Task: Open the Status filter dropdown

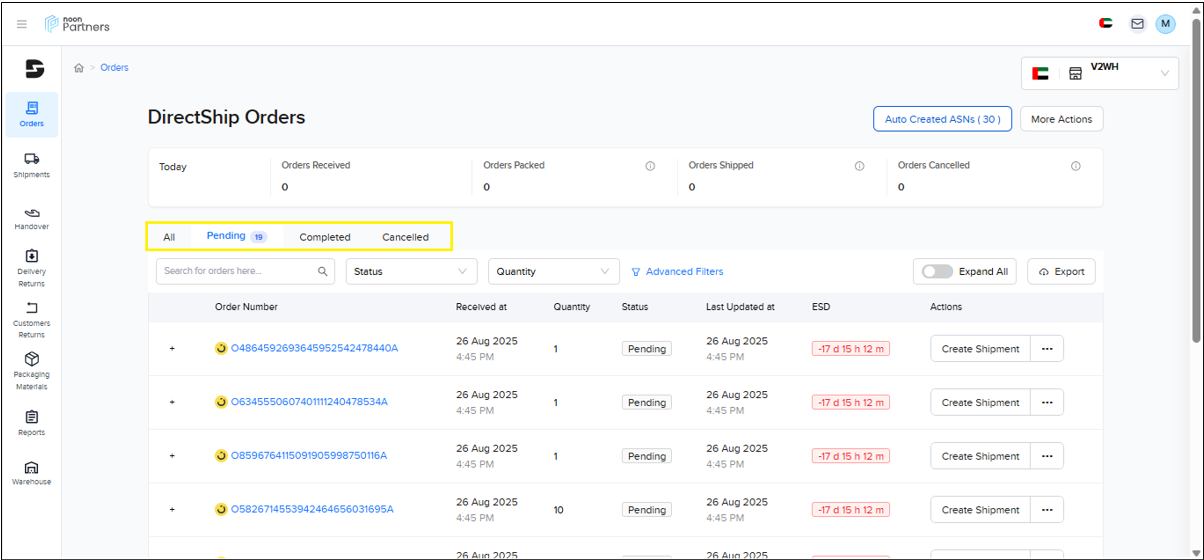Action: pos(411,271)
